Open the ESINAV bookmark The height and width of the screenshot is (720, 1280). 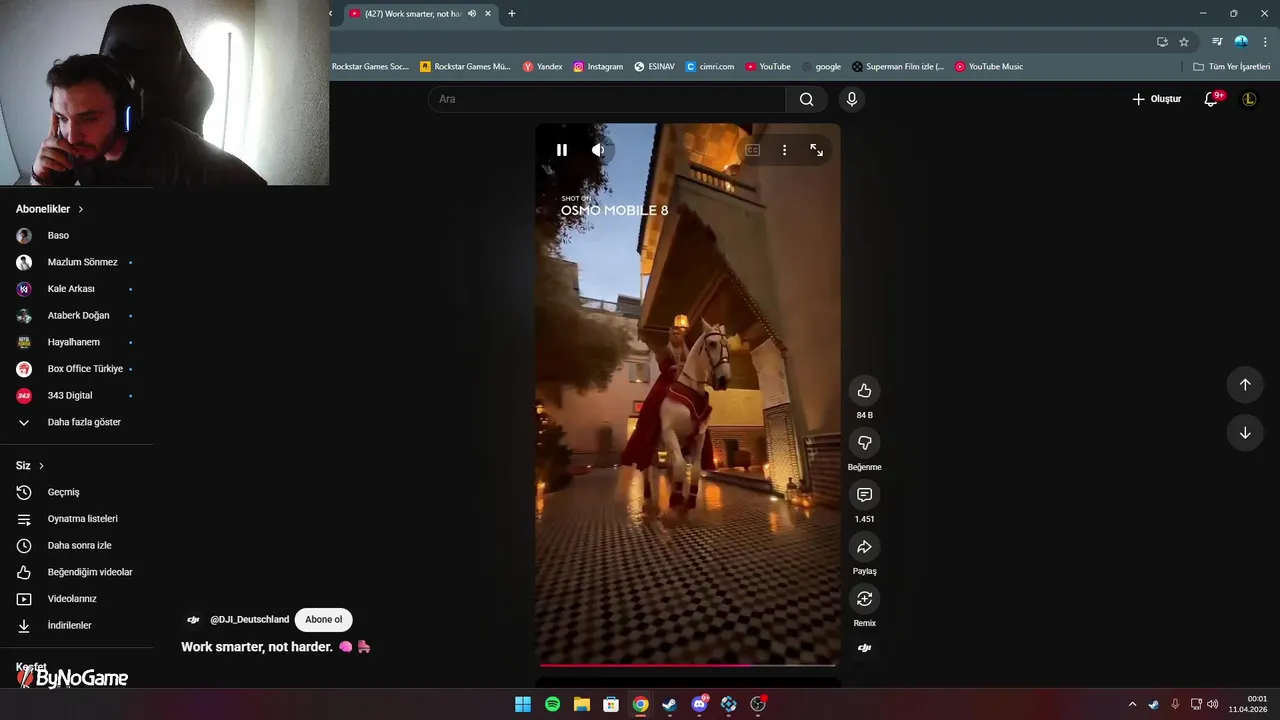[x=655, y=67]
